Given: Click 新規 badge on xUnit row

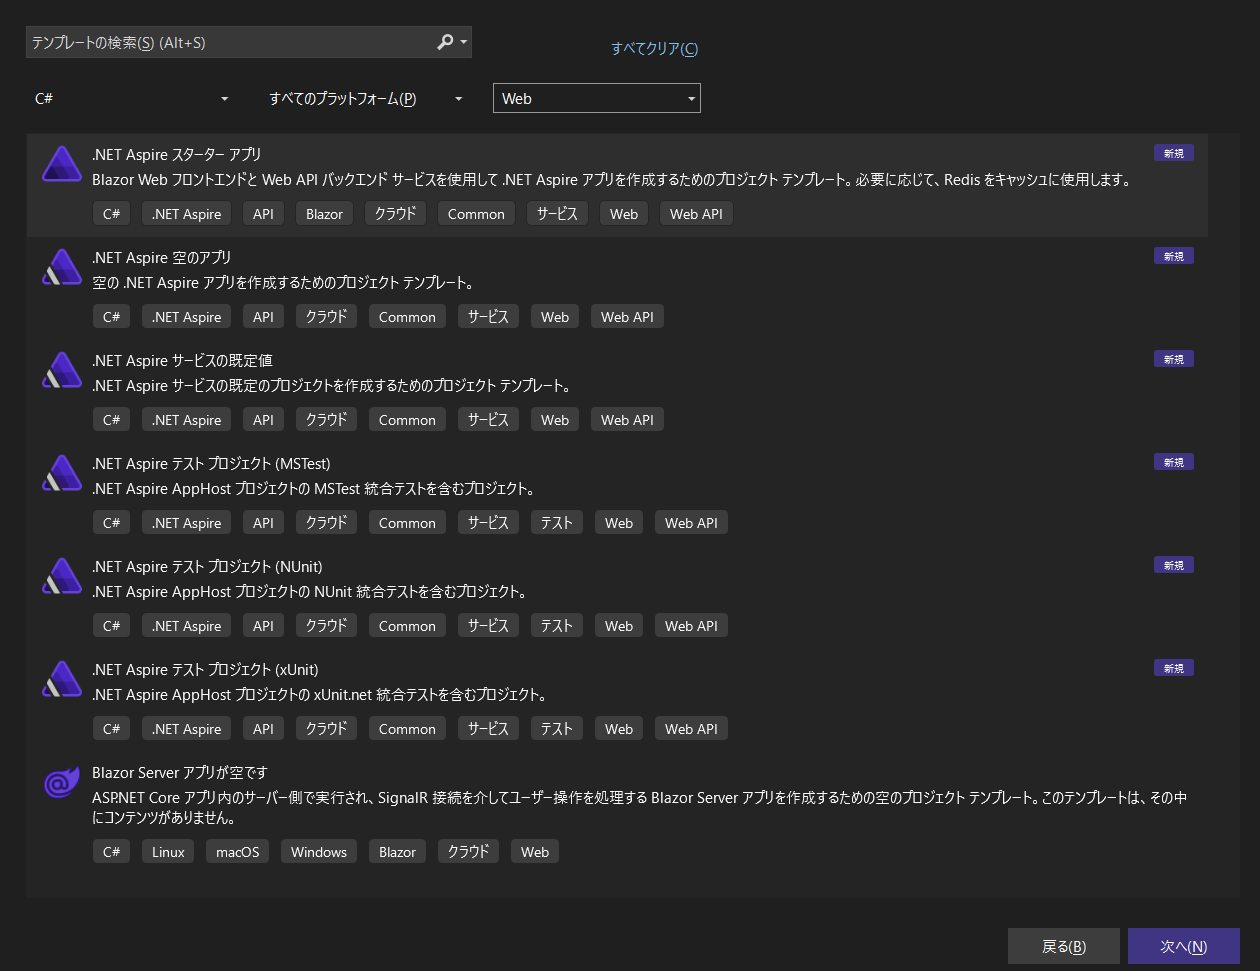Looking at the screenshot, I should (x=1173, y=668).
